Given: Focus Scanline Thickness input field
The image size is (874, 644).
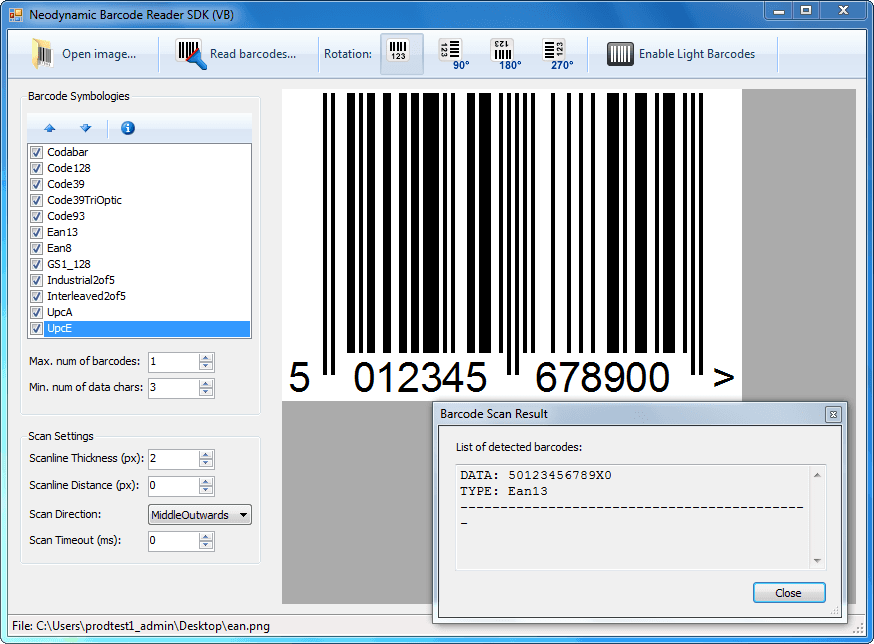Looking at the screenshot, I should (173, 459).
